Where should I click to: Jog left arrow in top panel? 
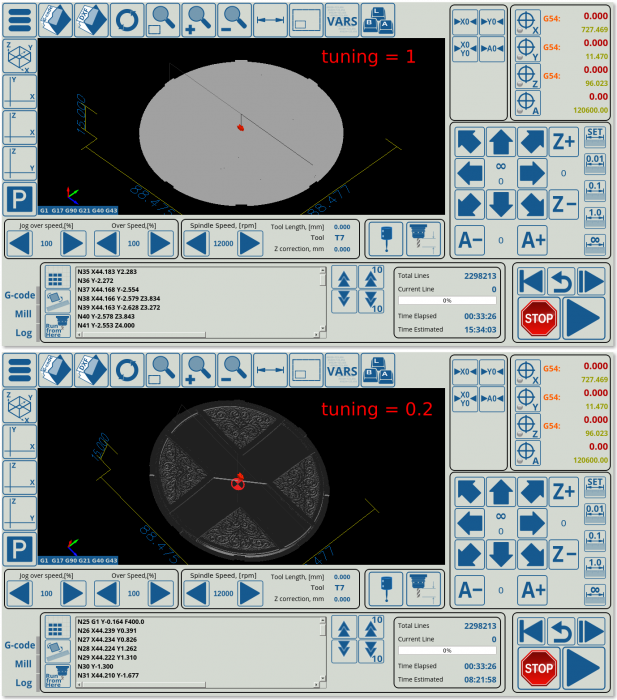(x=470, y=173)
